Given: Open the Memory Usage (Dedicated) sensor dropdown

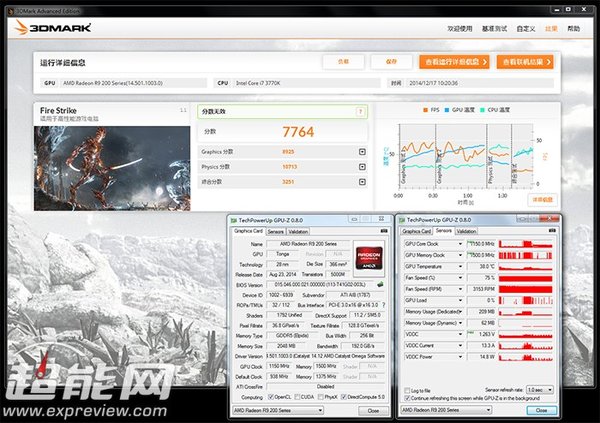Looking at the screenshot, I should 460,312.
